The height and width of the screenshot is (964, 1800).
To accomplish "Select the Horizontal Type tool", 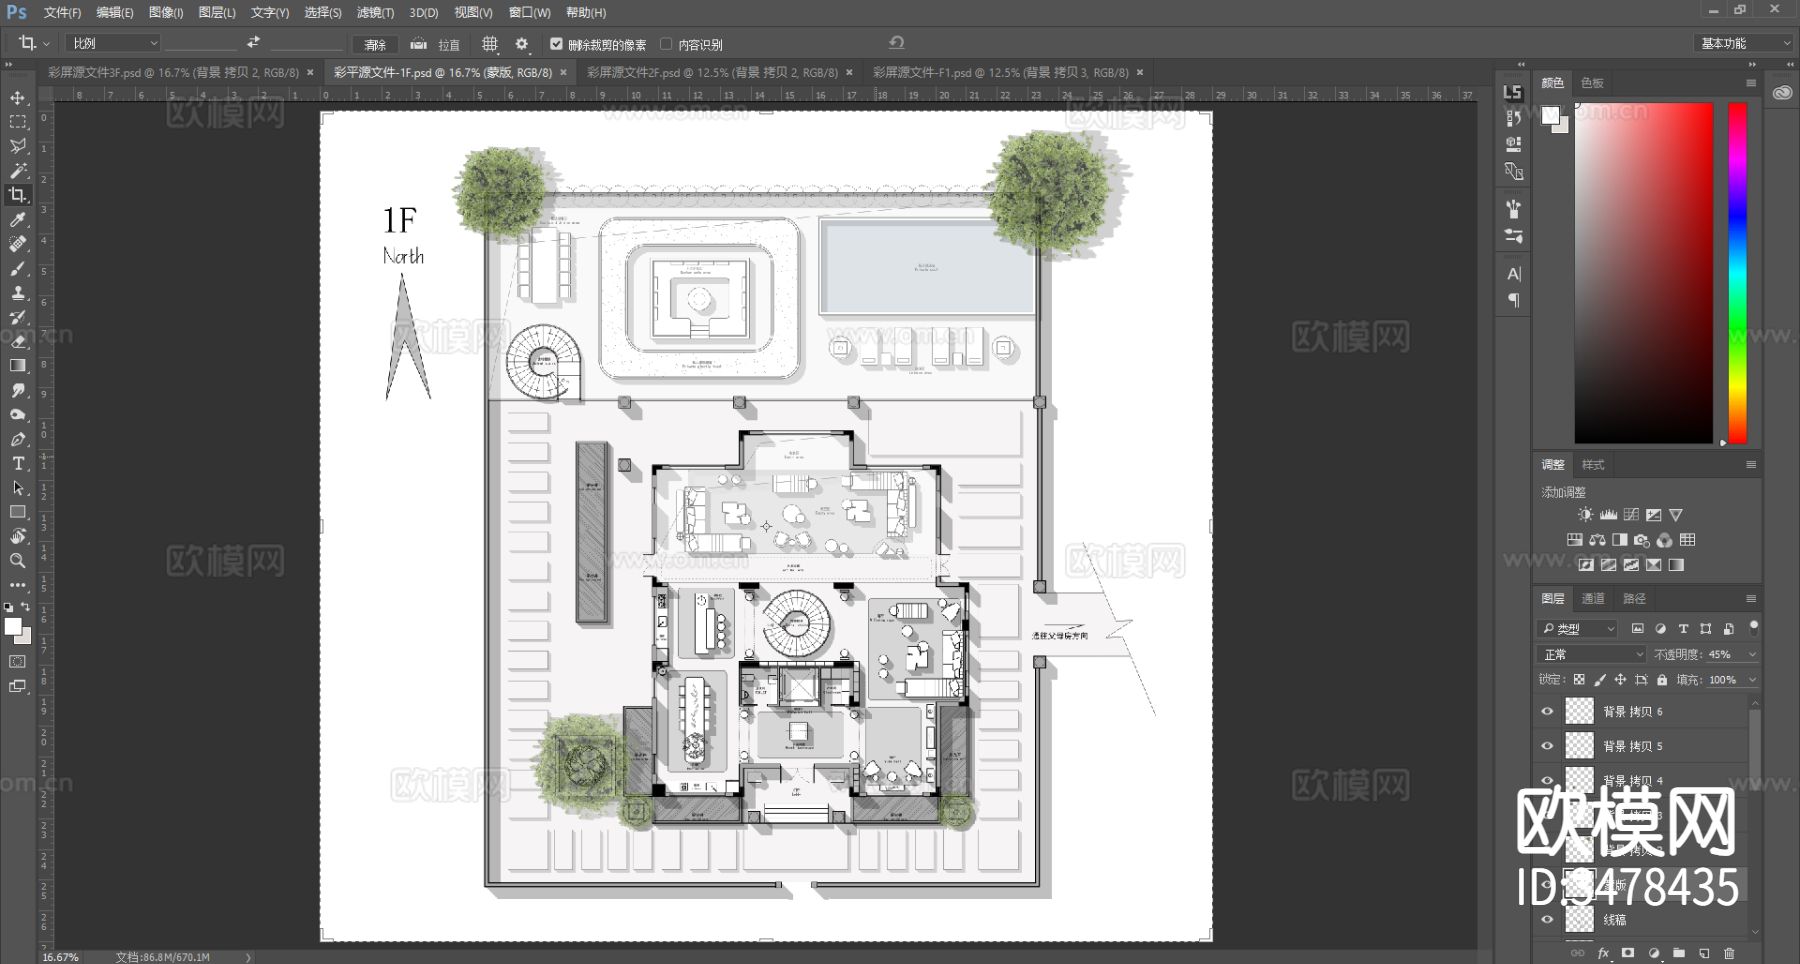I will pyautogui.click(x=18, y=464).
